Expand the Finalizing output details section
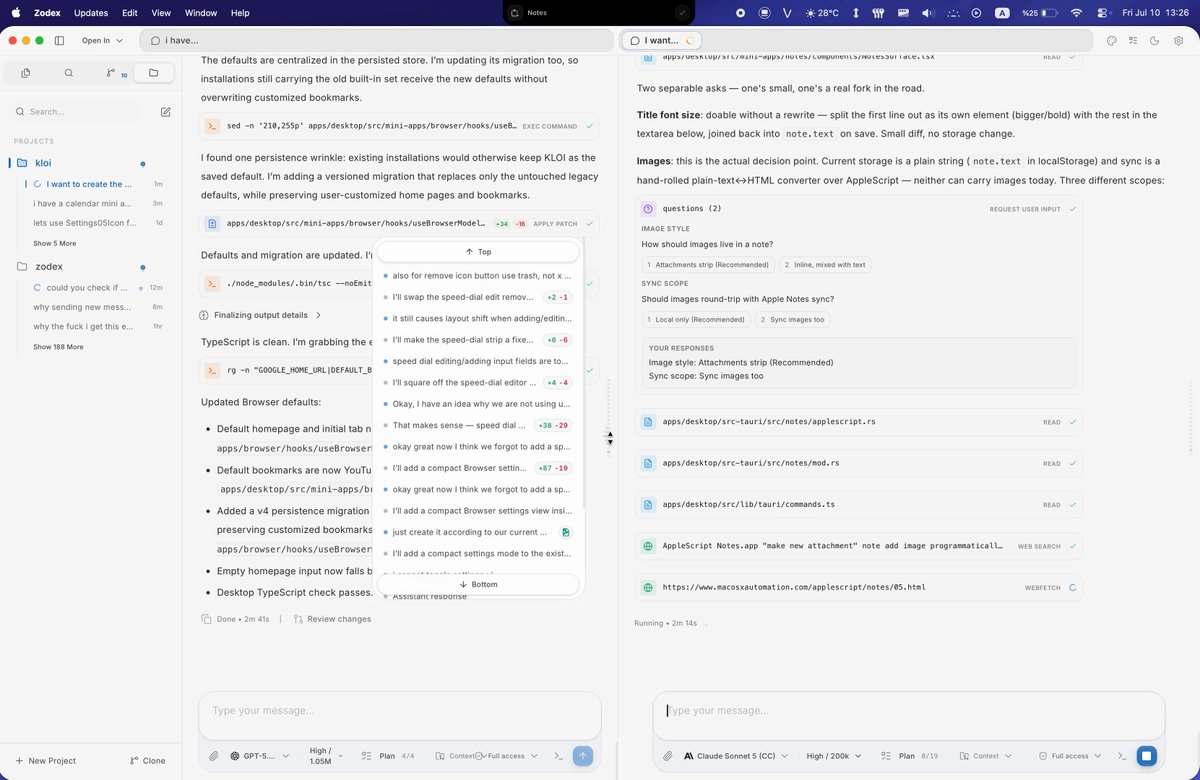1200x780 pixels. 261,315
